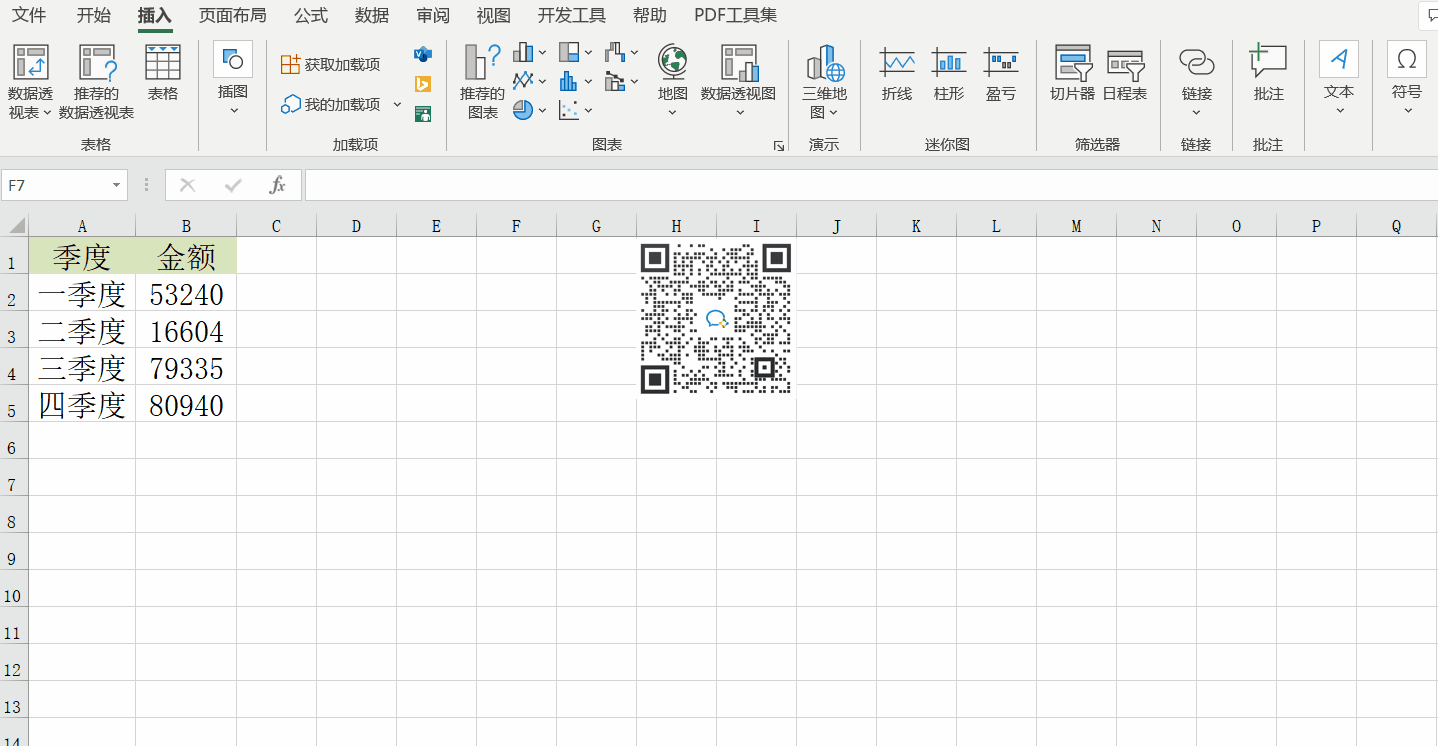Click the Visio Data Visualizer add-in icon

point(423,54)
